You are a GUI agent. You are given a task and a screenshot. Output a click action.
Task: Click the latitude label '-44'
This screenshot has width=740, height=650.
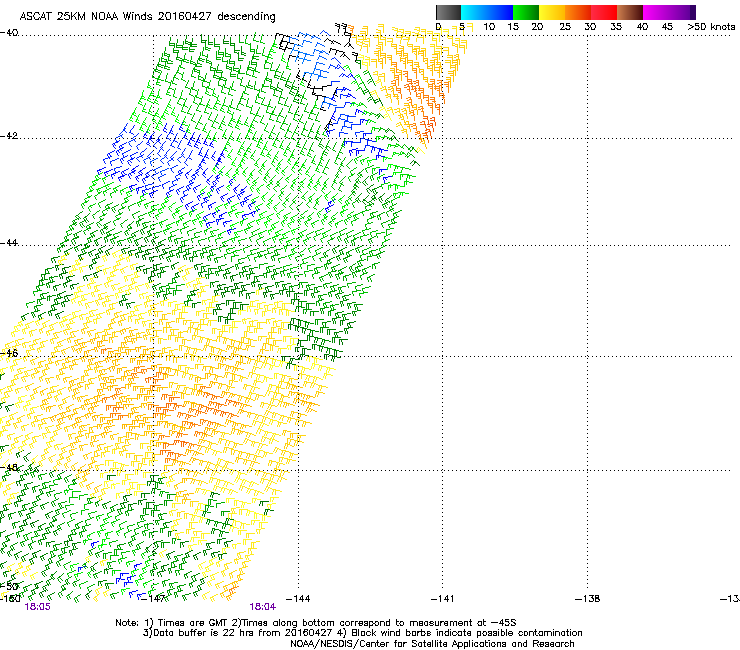tap(9, 243)
